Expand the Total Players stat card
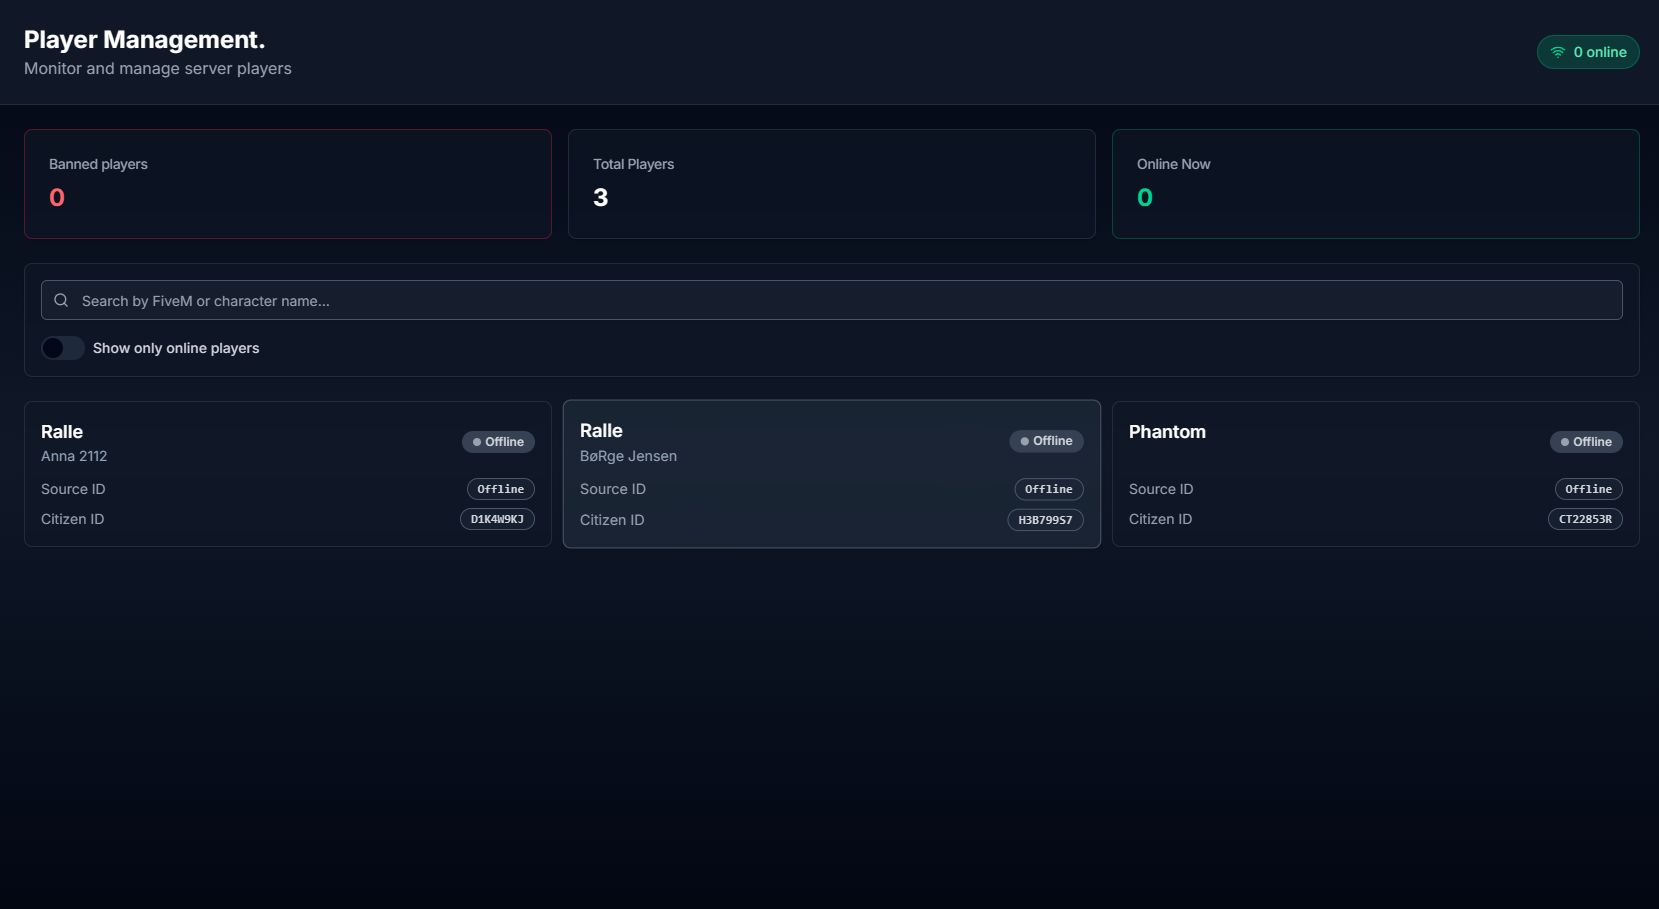Image resolution: width=1659 pixels, height=909 pixels. pos(831,184)
